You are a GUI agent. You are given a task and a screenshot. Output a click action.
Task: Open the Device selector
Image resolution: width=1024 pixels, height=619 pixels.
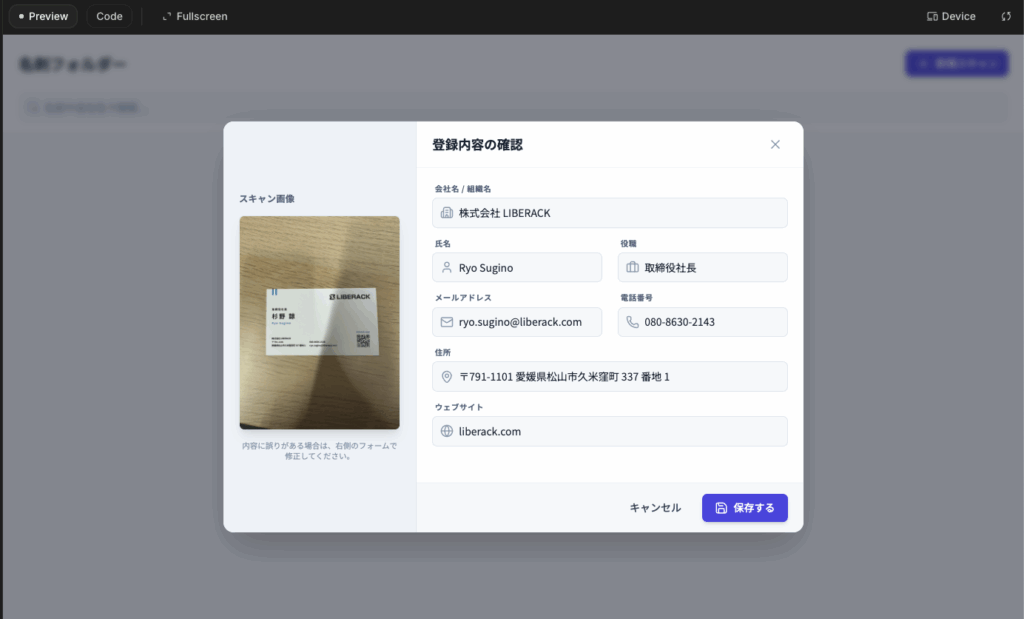(951, 16)
